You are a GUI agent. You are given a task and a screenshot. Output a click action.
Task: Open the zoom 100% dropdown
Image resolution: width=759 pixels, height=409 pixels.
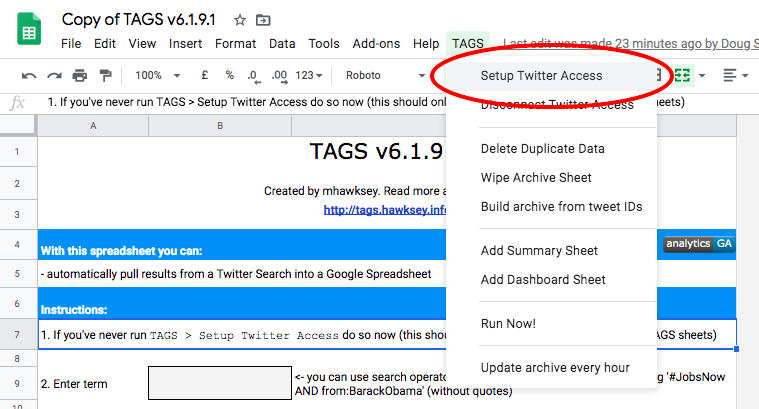pos(158,76)
